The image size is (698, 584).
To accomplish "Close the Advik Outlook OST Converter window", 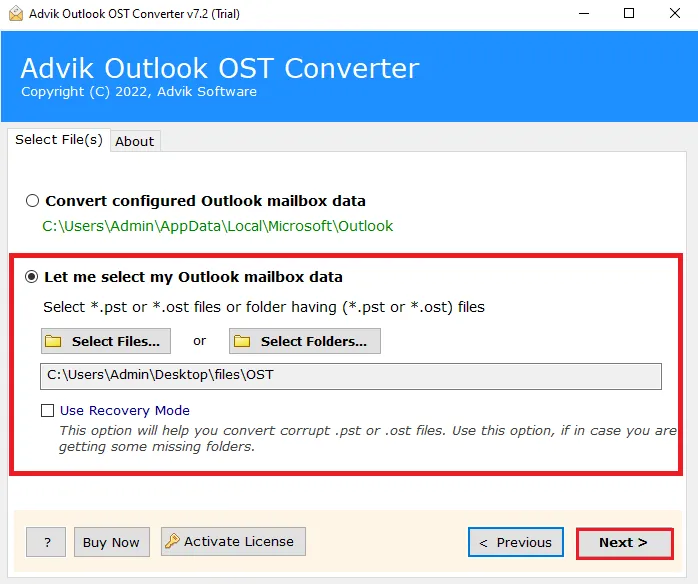I will 675,14.
